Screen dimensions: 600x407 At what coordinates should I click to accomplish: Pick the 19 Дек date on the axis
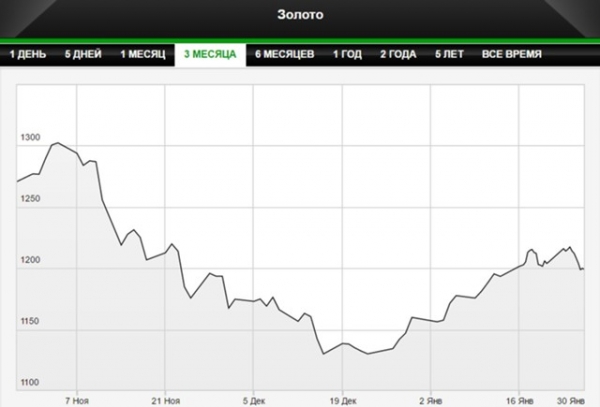pyautogui.click(x=343, y=395)
